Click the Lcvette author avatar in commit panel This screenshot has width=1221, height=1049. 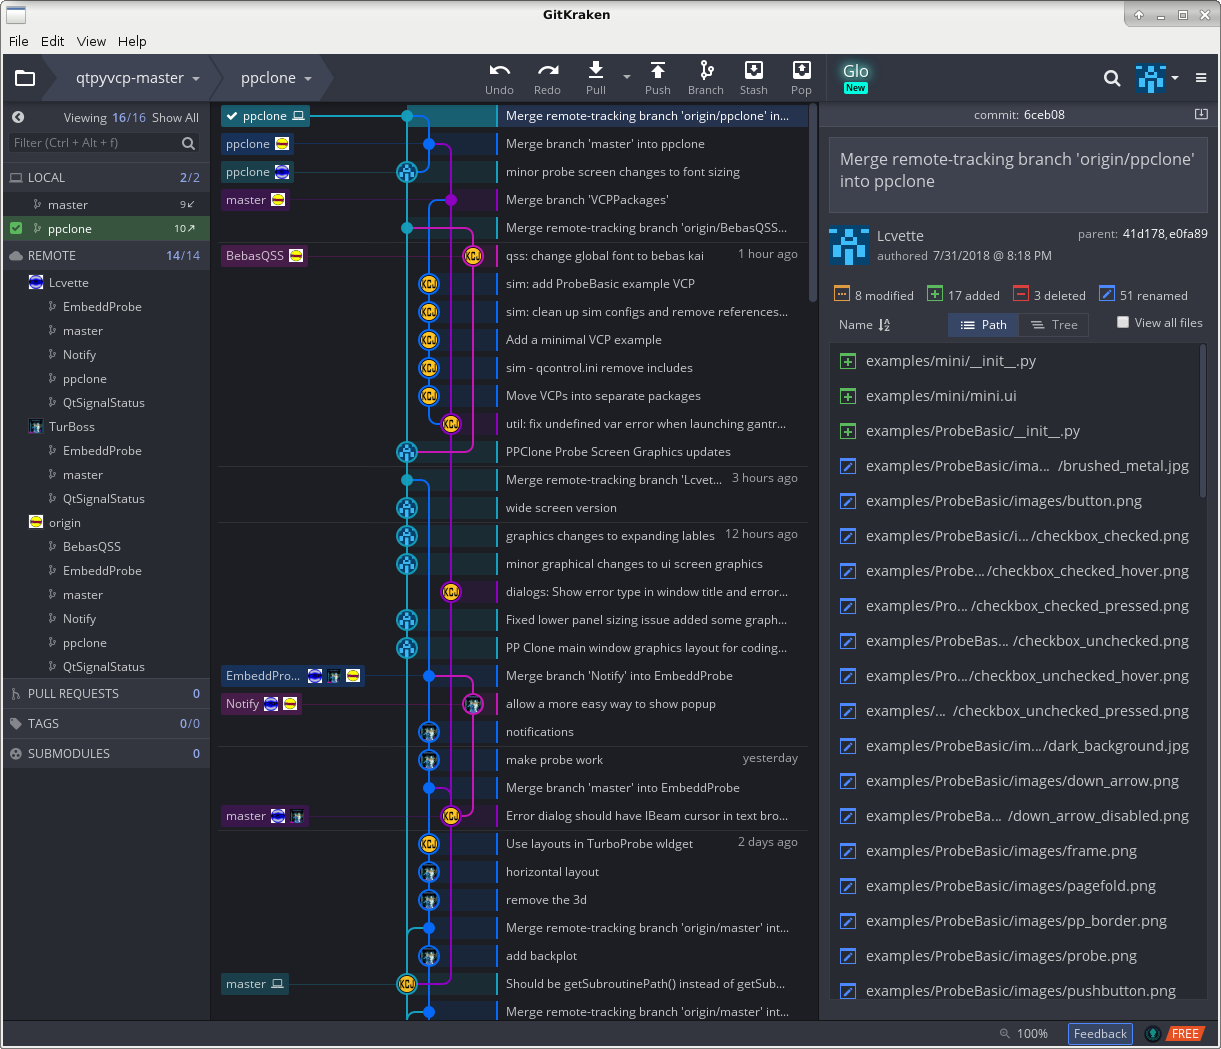pos(849,246)
